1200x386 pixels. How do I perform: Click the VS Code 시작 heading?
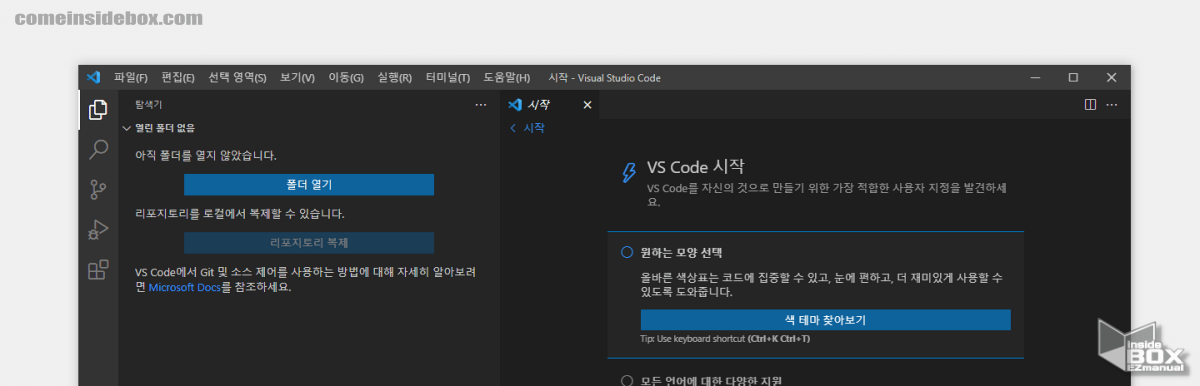point(695,167)
